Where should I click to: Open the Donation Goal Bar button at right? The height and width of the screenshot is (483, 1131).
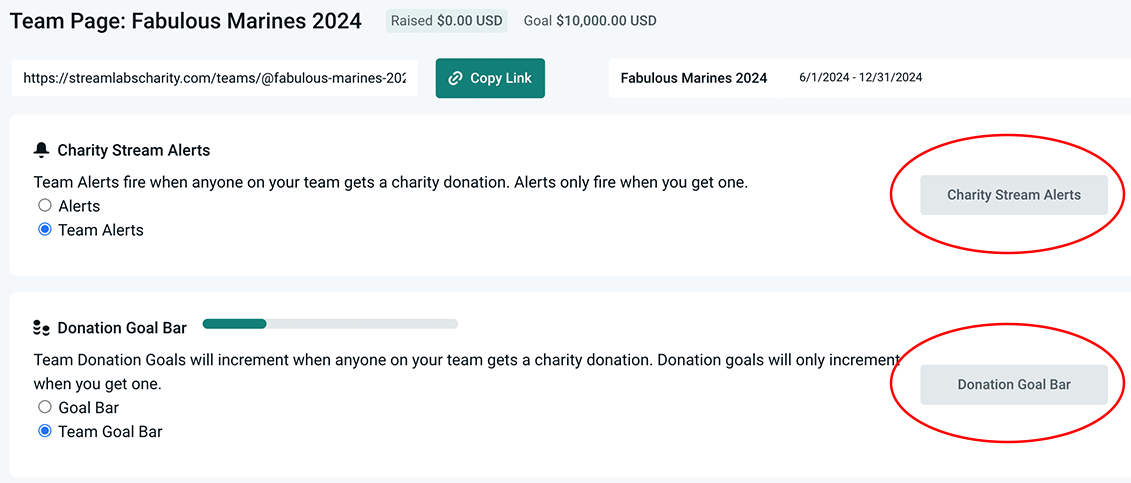(1013, 385)
